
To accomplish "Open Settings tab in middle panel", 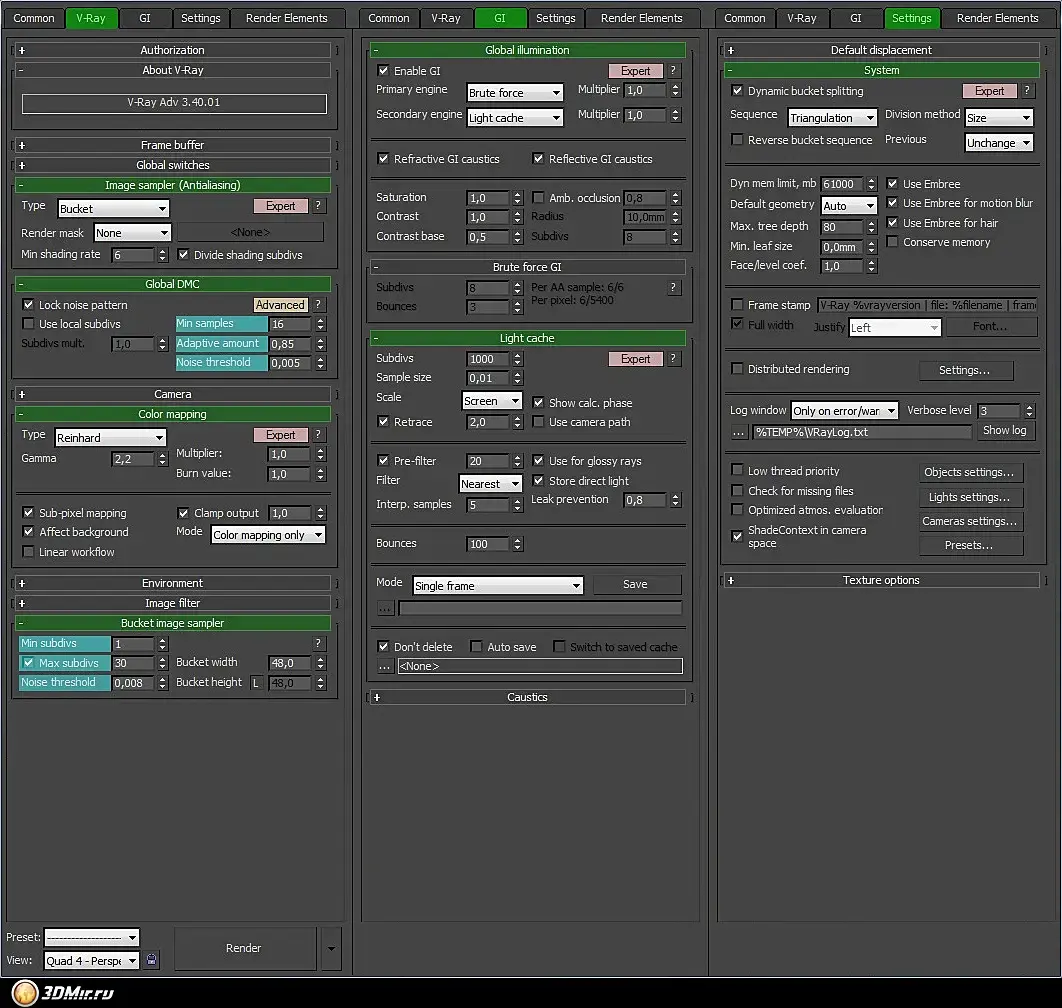I will (555, 18).
